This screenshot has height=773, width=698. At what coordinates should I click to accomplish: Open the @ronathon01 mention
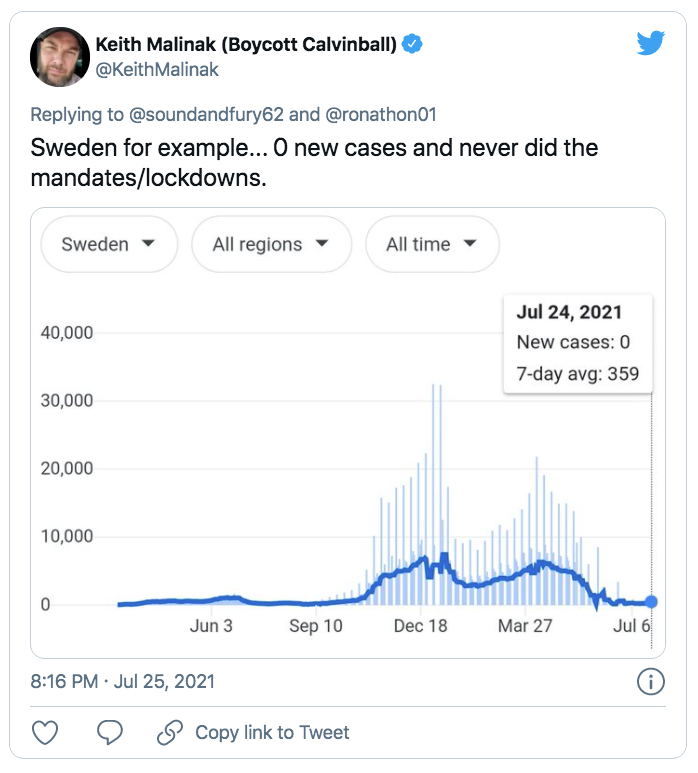click(x=380, y=114)
